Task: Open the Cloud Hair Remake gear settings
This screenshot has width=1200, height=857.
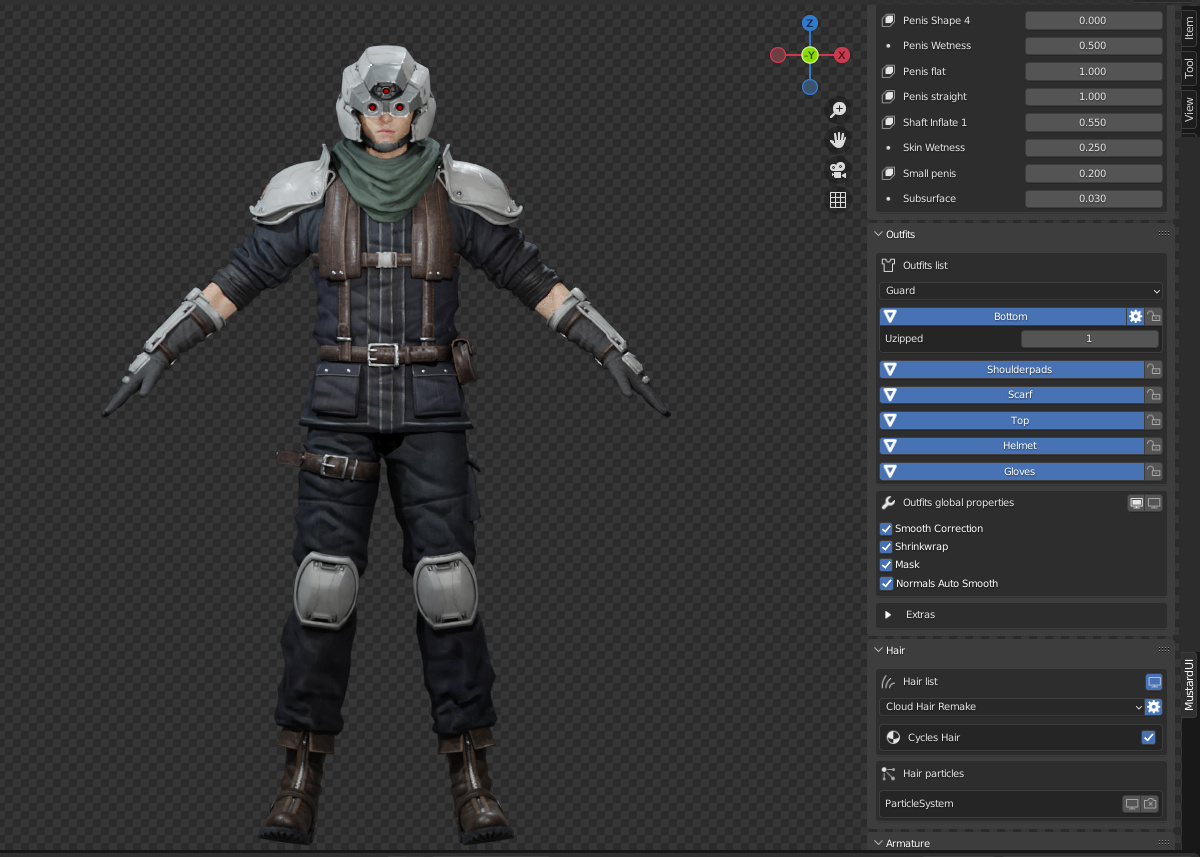Action: click(x=1154, y=707)
